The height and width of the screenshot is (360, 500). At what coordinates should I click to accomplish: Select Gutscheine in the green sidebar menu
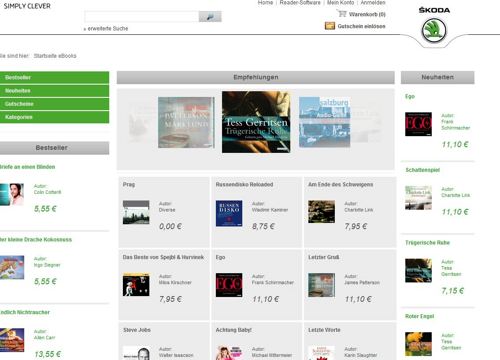[54, 104]
